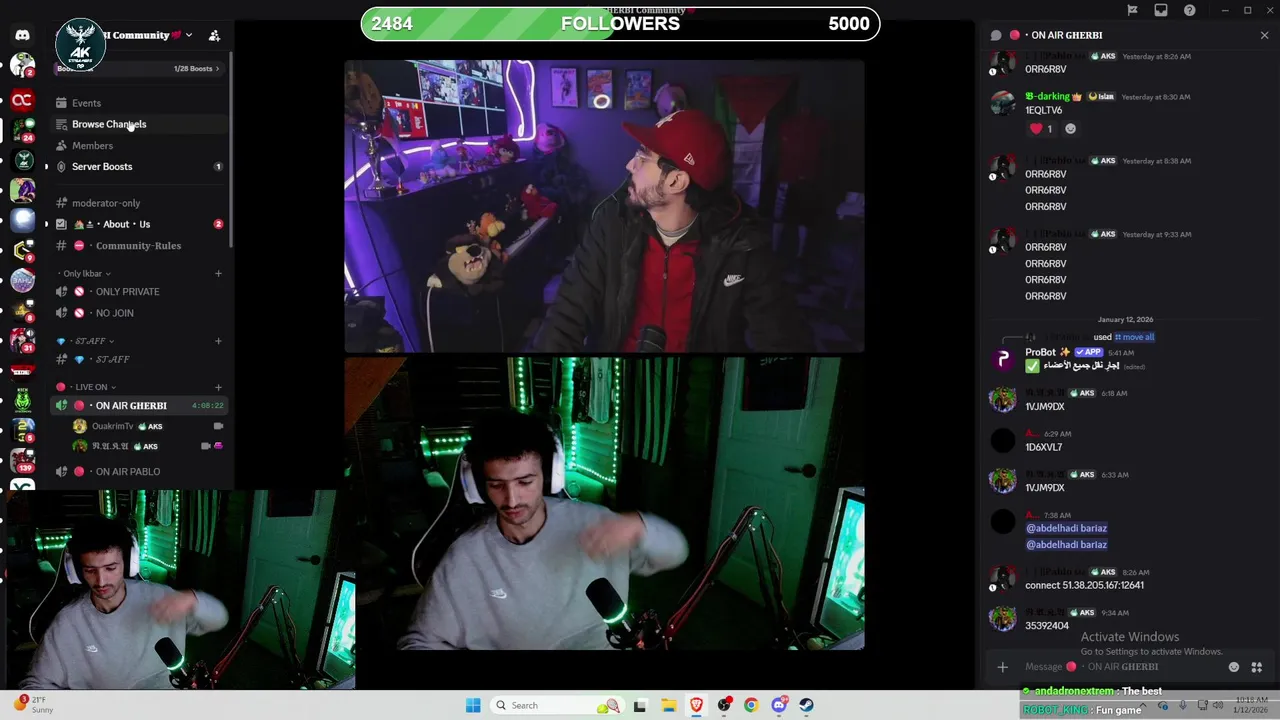
Task: Click the heart reaction on 1EQLTV6 message
Action: tap(1040, 129)
